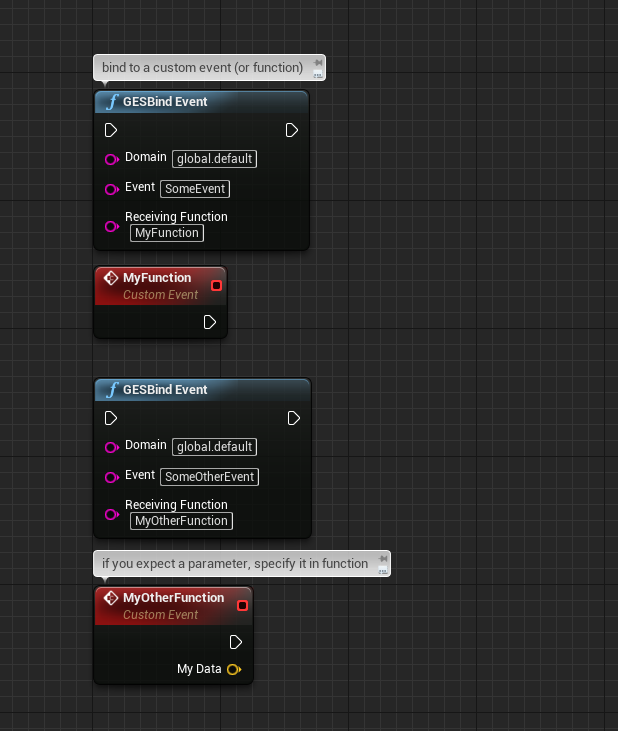This screenshot has width=618, height=731.
Task: Click Domain pin on SomeEvent bind node
Action: (x=112, y=159)
